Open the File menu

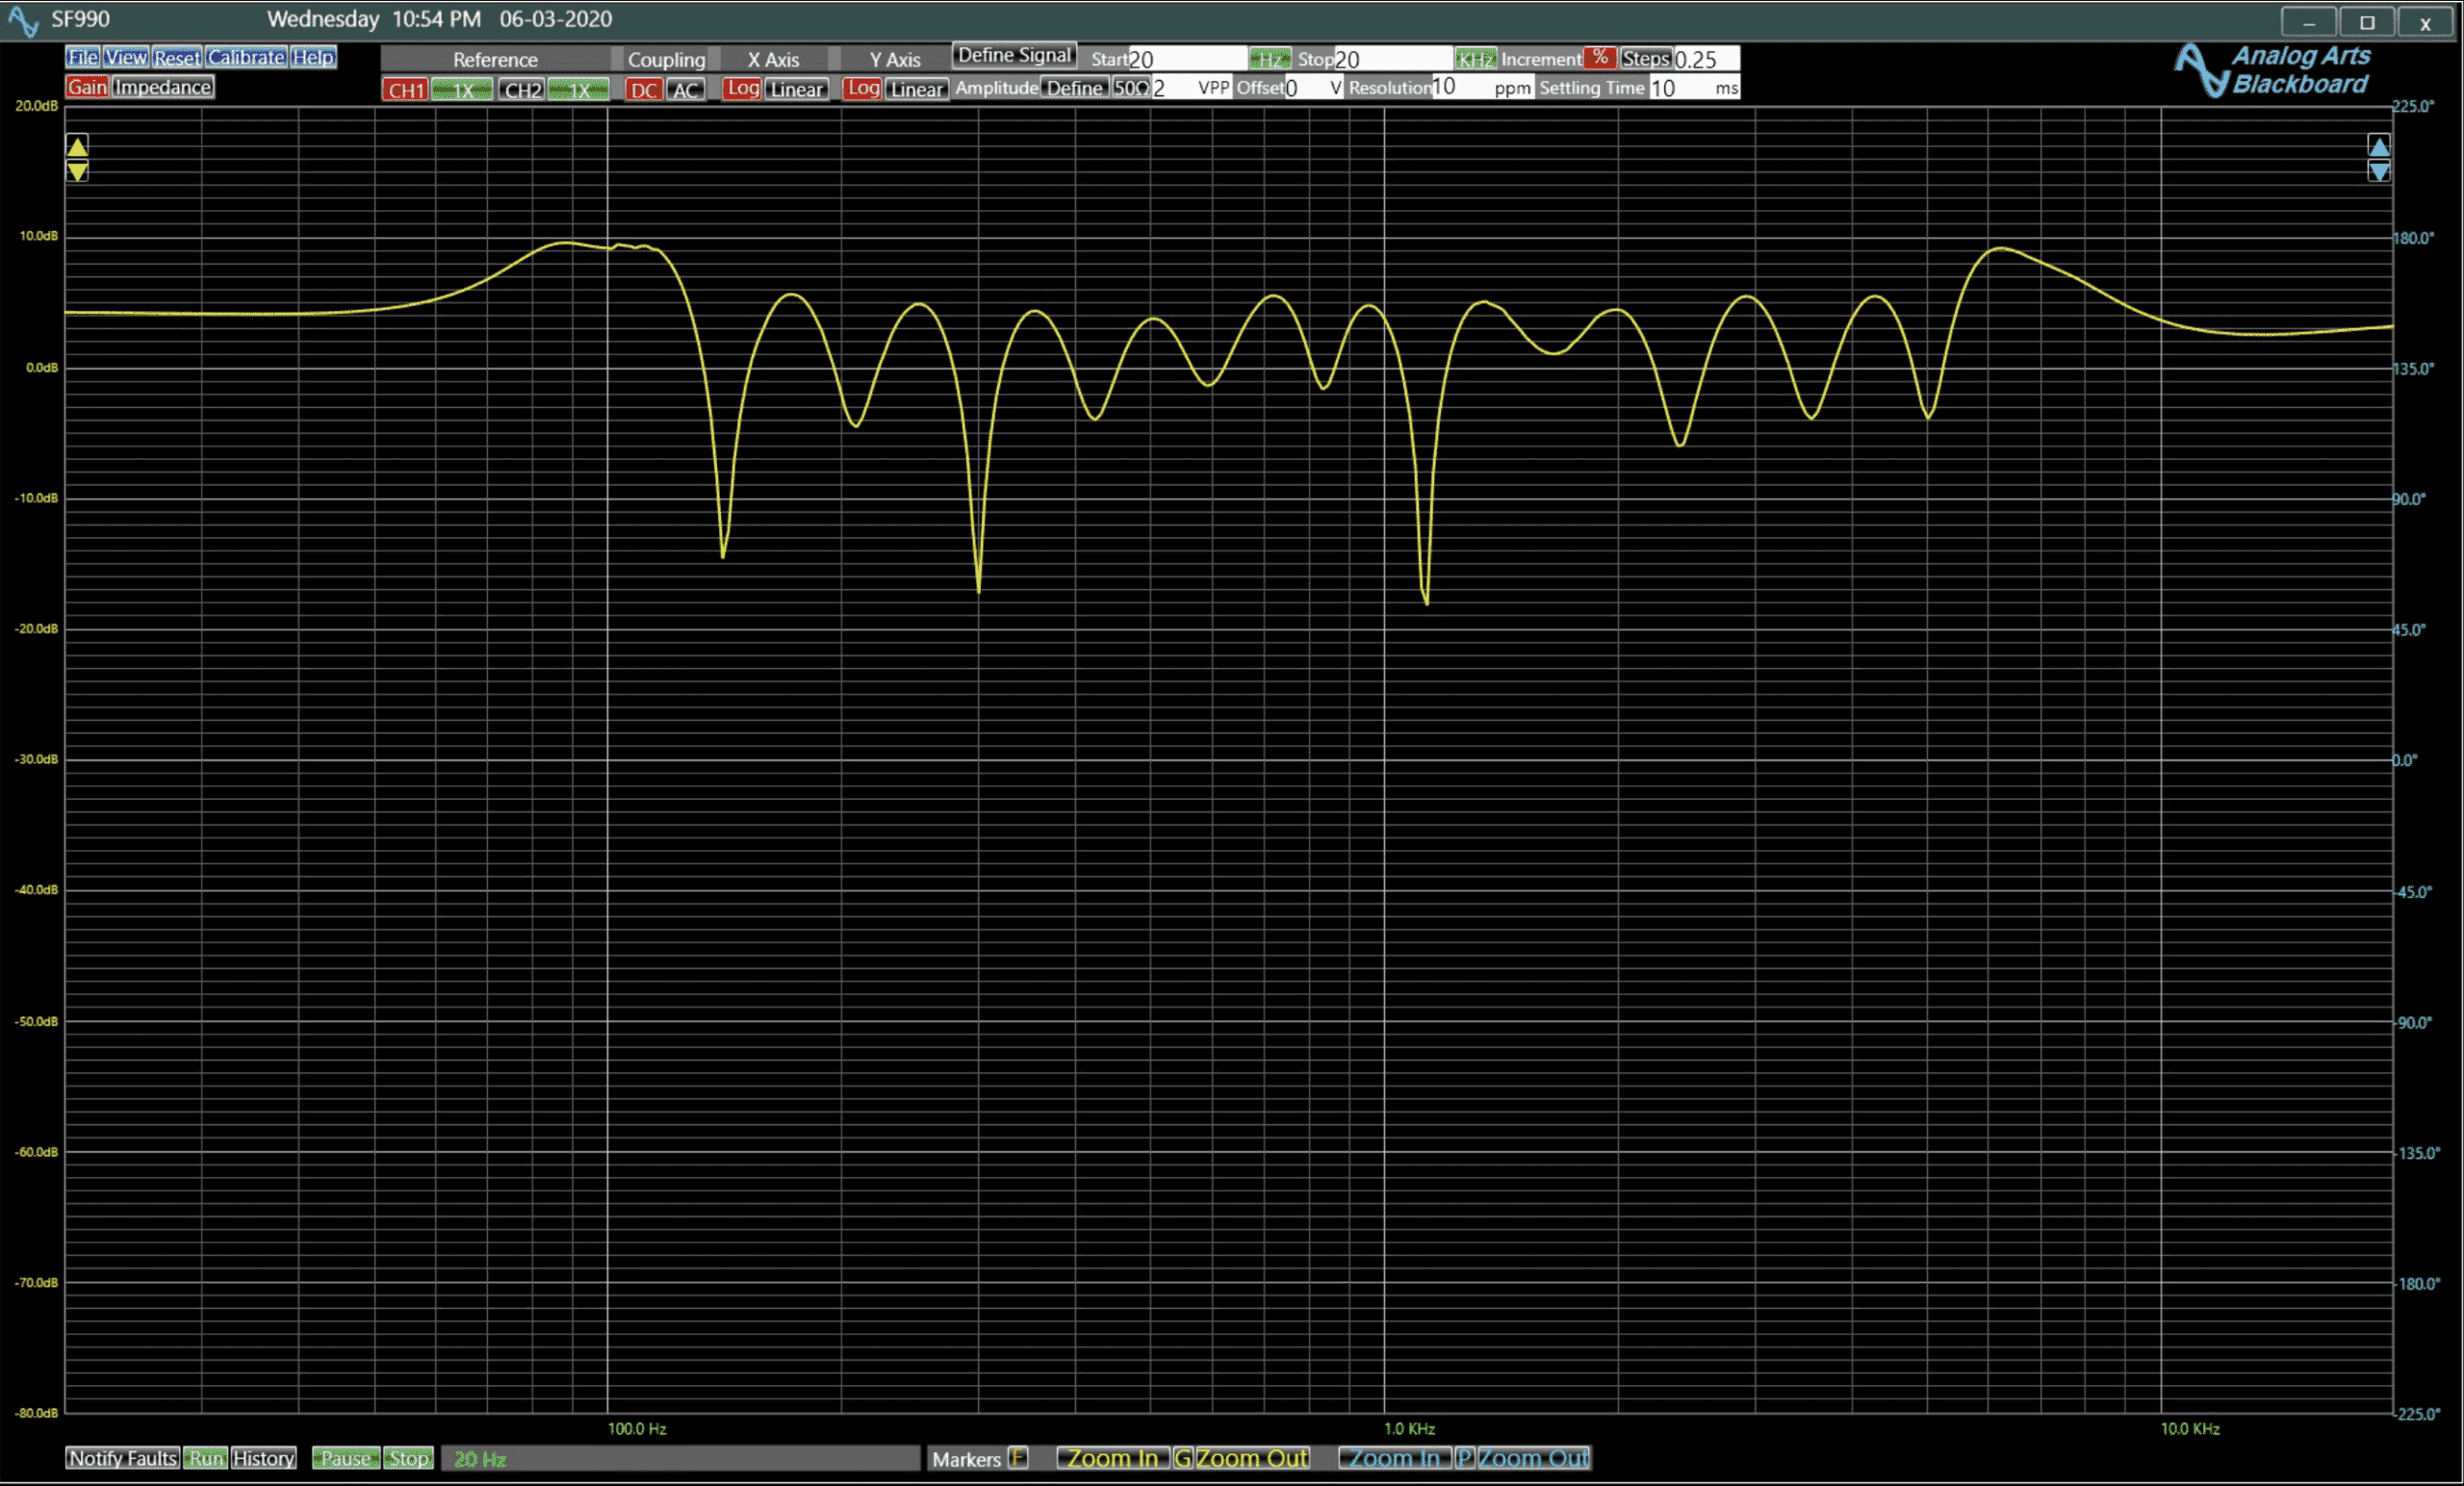pyautogui.click(x=82, y=57)
